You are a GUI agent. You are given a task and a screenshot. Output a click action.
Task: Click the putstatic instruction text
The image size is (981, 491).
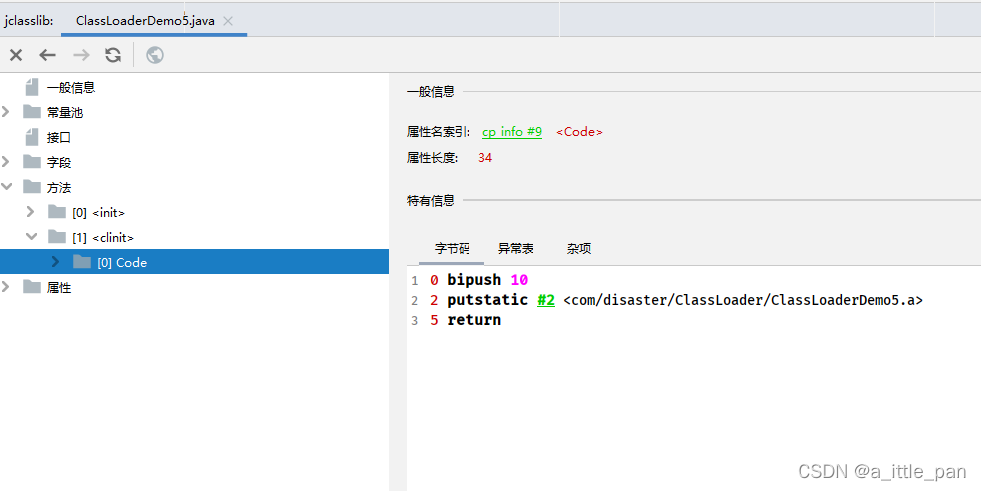coord(487,300)
